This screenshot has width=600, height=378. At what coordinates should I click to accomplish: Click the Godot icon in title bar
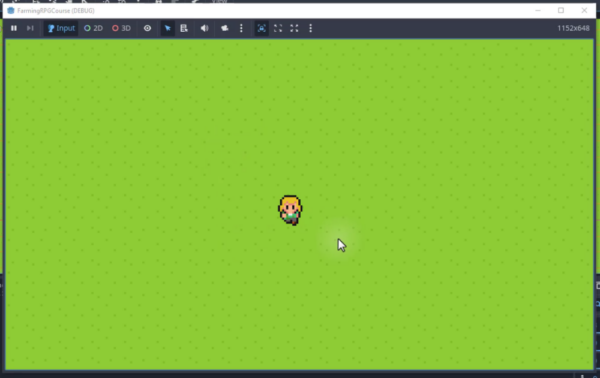click(x=11, y=11)
